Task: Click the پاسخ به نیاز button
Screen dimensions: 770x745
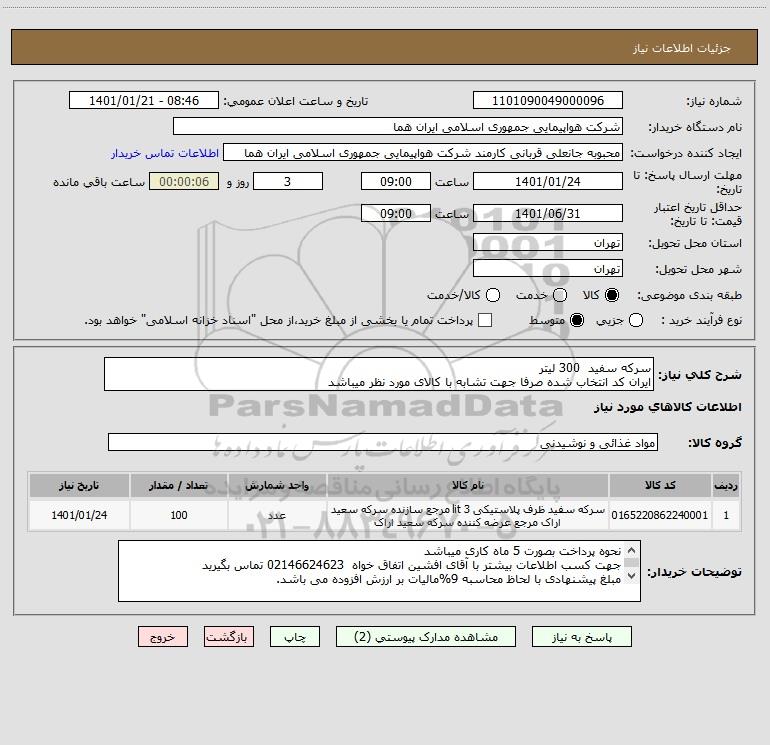Action: (581, 636)
